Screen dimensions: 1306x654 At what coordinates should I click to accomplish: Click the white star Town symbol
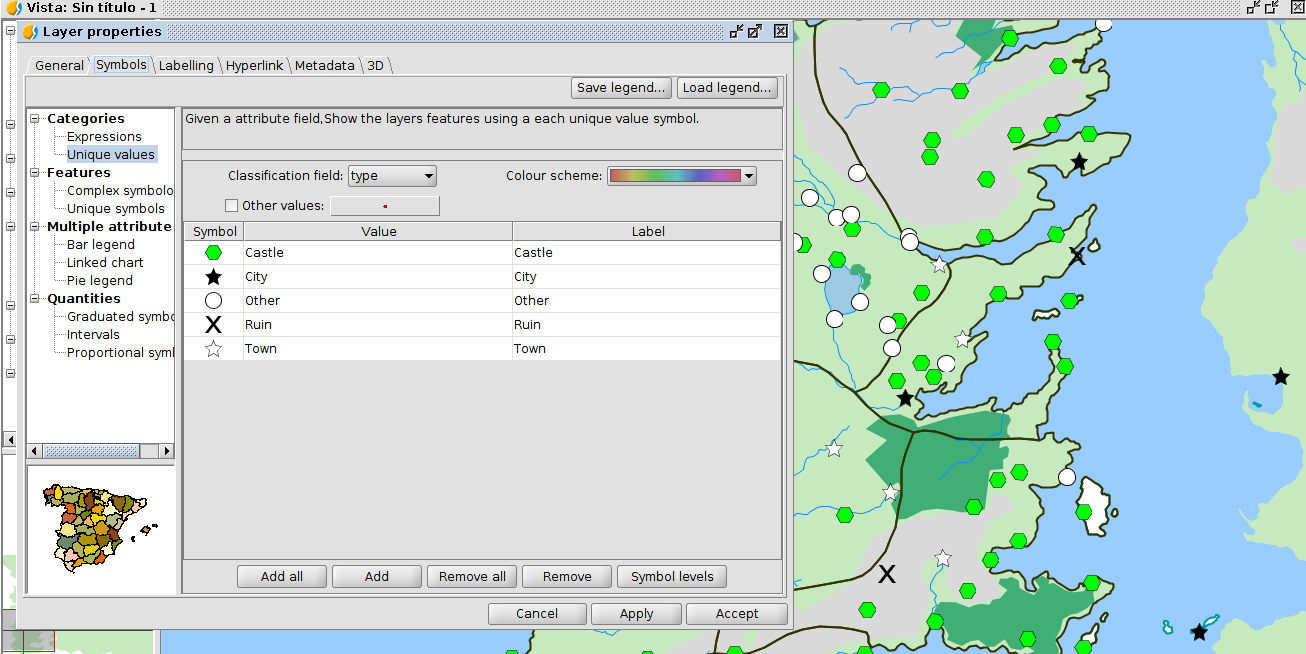213,349
